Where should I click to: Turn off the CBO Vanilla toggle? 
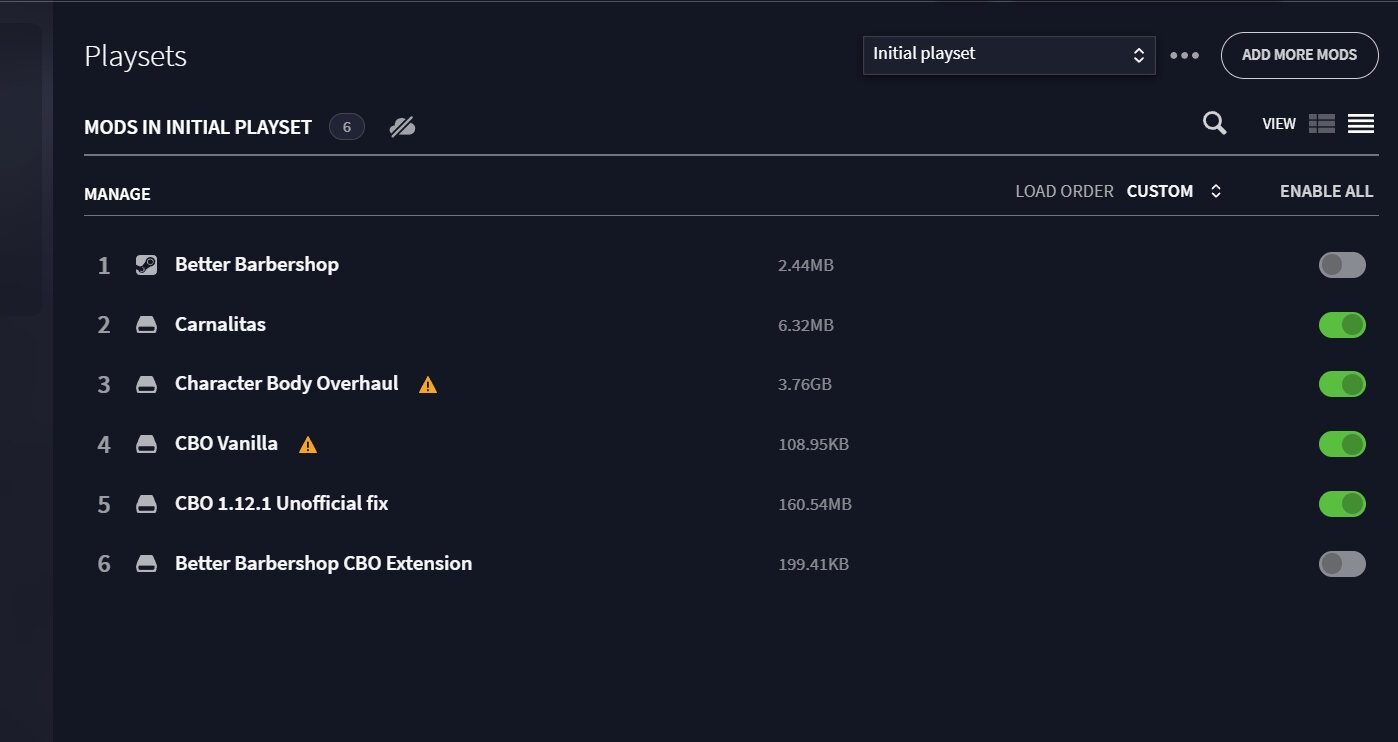click(1342, 444)
